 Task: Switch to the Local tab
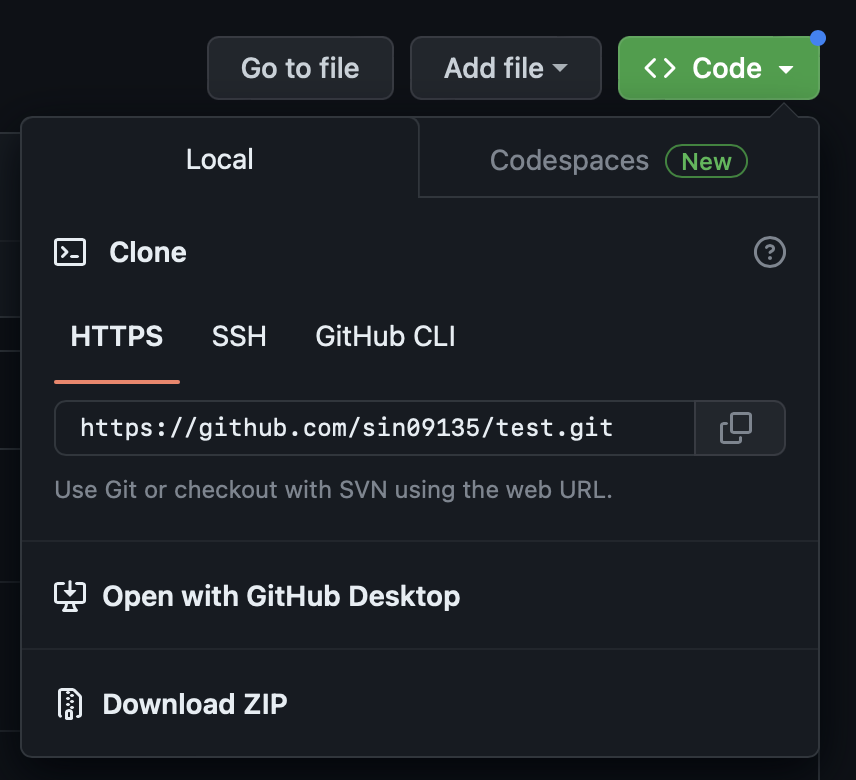[x=219, y=159]
